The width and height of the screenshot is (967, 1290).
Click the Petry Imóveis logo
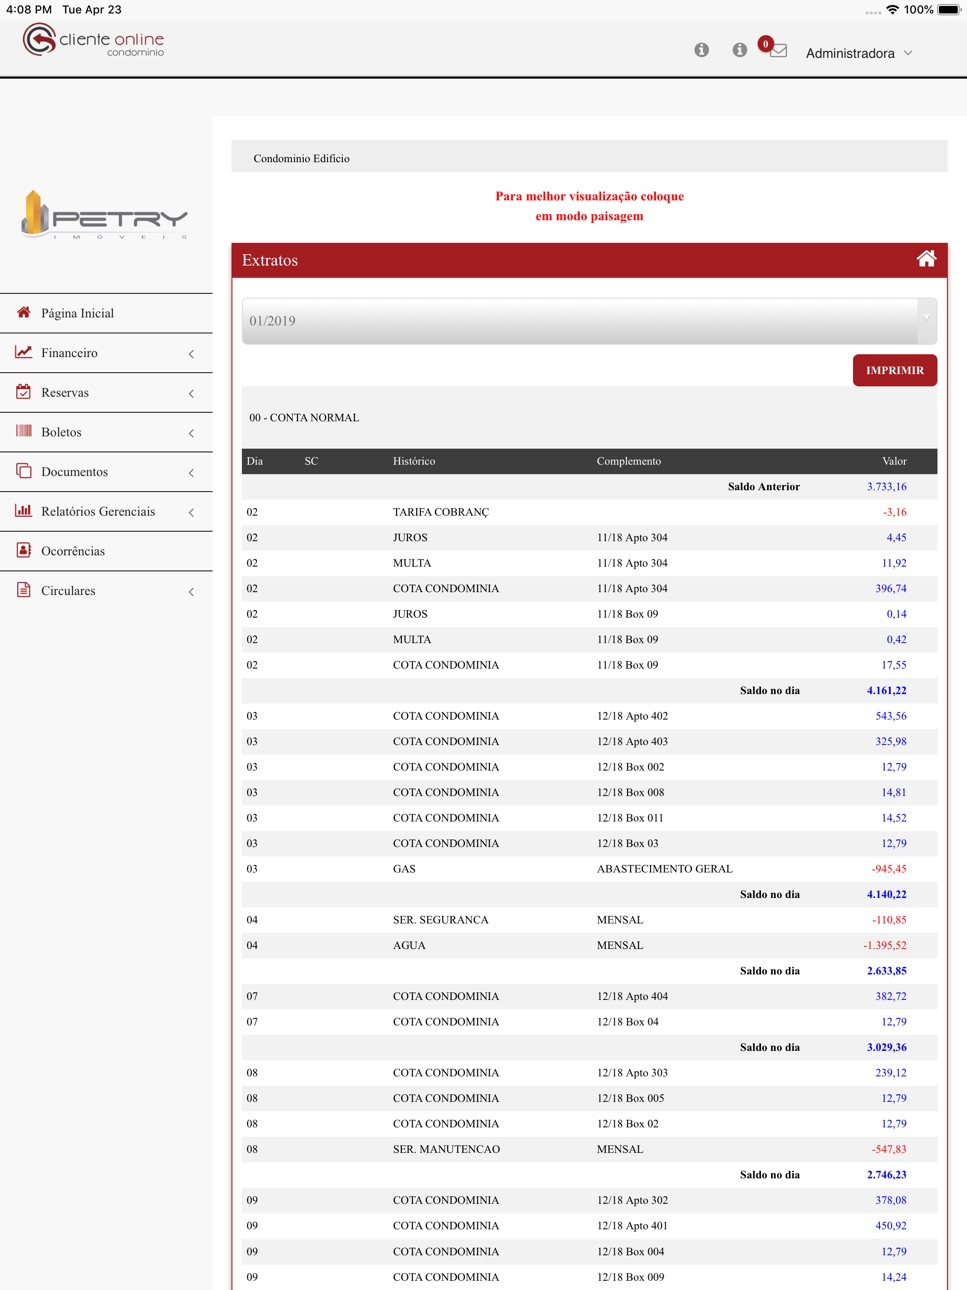click(x=105, y=215)
